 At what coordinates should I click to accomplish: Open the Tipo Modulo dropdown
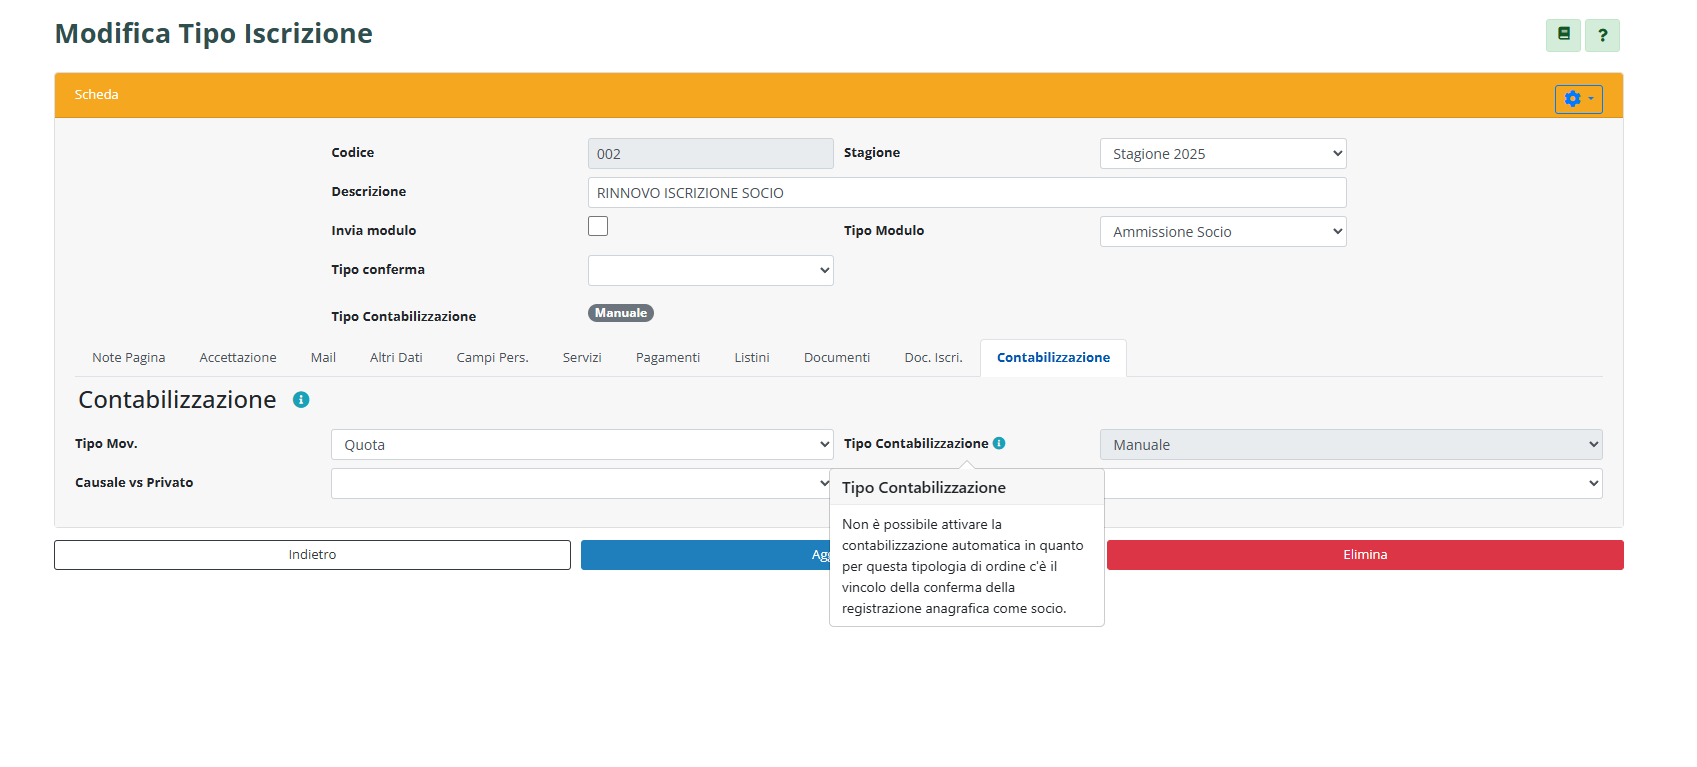click(x=1222, y=232)
